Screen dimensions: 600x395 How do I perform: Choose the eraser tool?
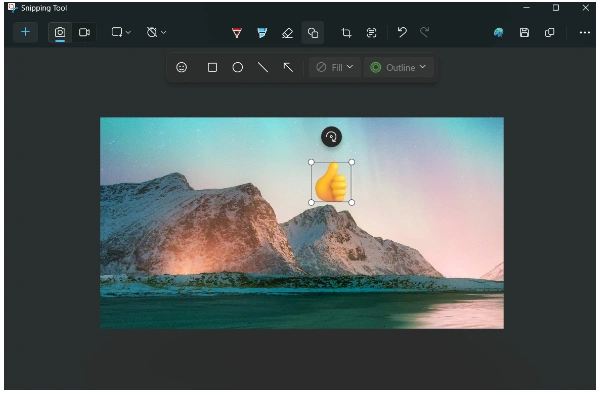pyautogui.click(x=287, y=33)
